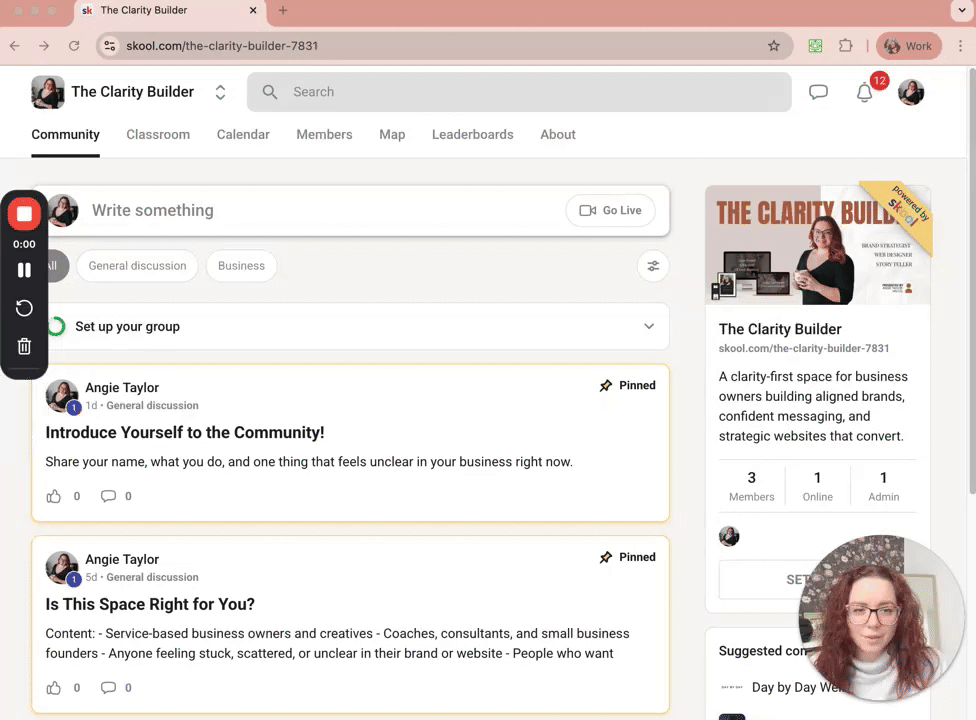Pause the screen recording

[24, 269]
